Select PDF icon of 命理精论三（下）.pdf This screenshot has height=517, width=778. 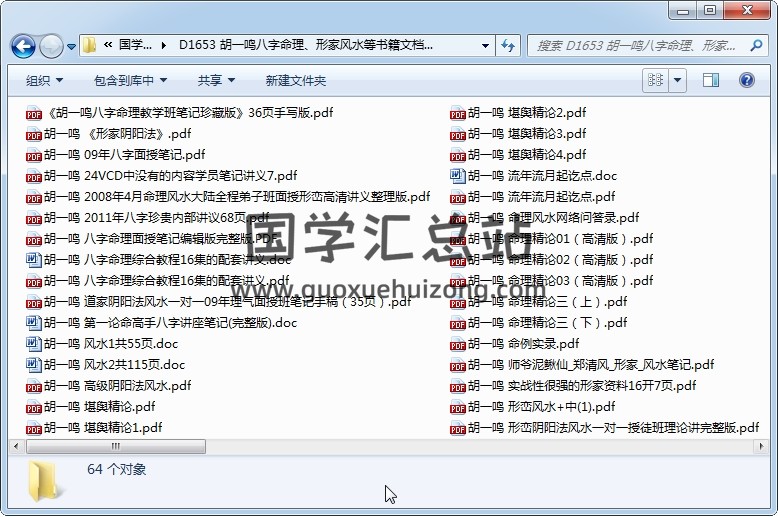pyautogui.click(x=457, y=323)
